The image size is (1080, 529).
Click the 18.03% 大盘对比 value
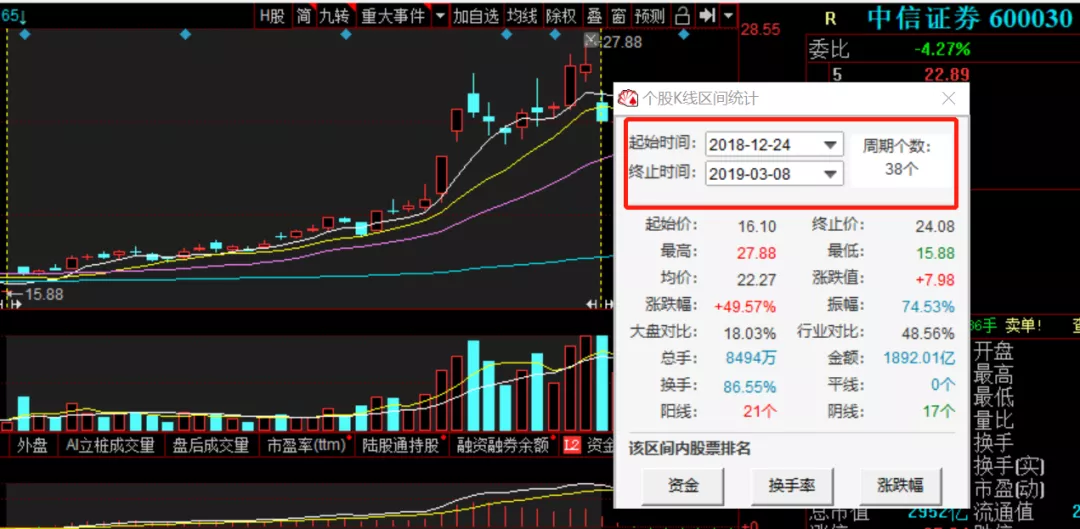click(x=749, y=333)
